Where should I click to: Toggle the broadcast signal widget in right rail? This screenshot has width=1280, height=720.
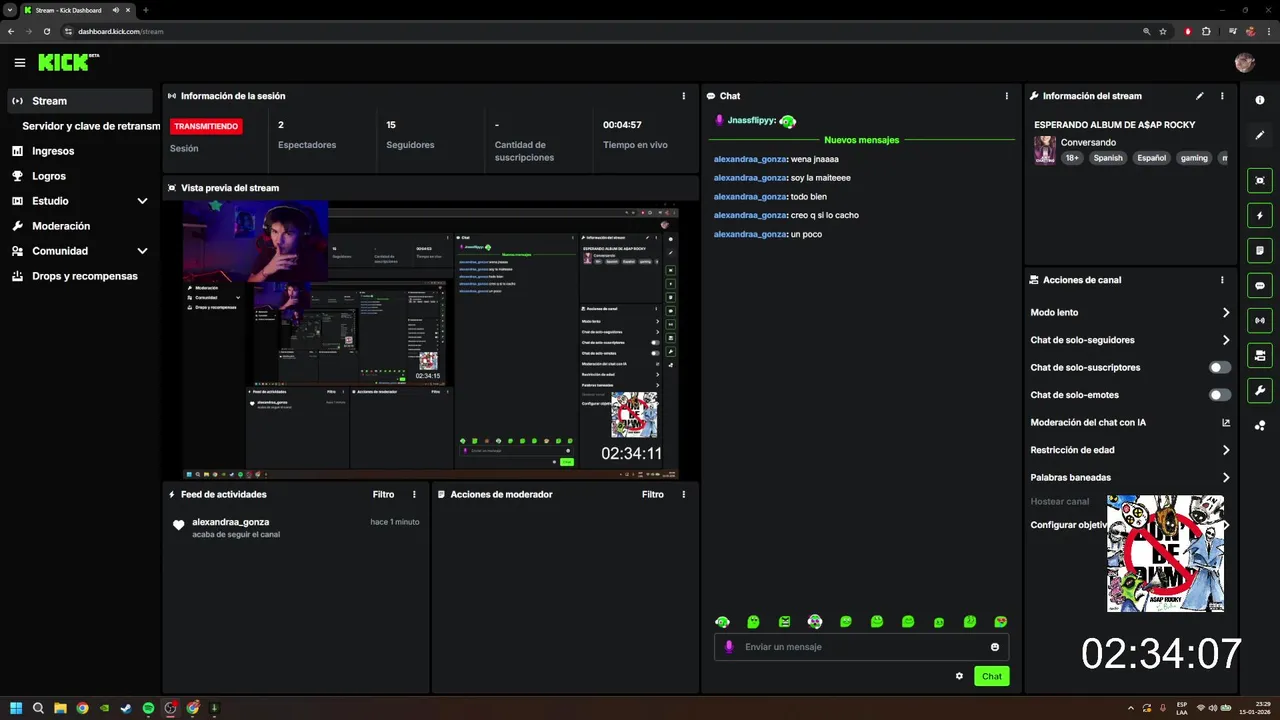[x=1260, y=320]
